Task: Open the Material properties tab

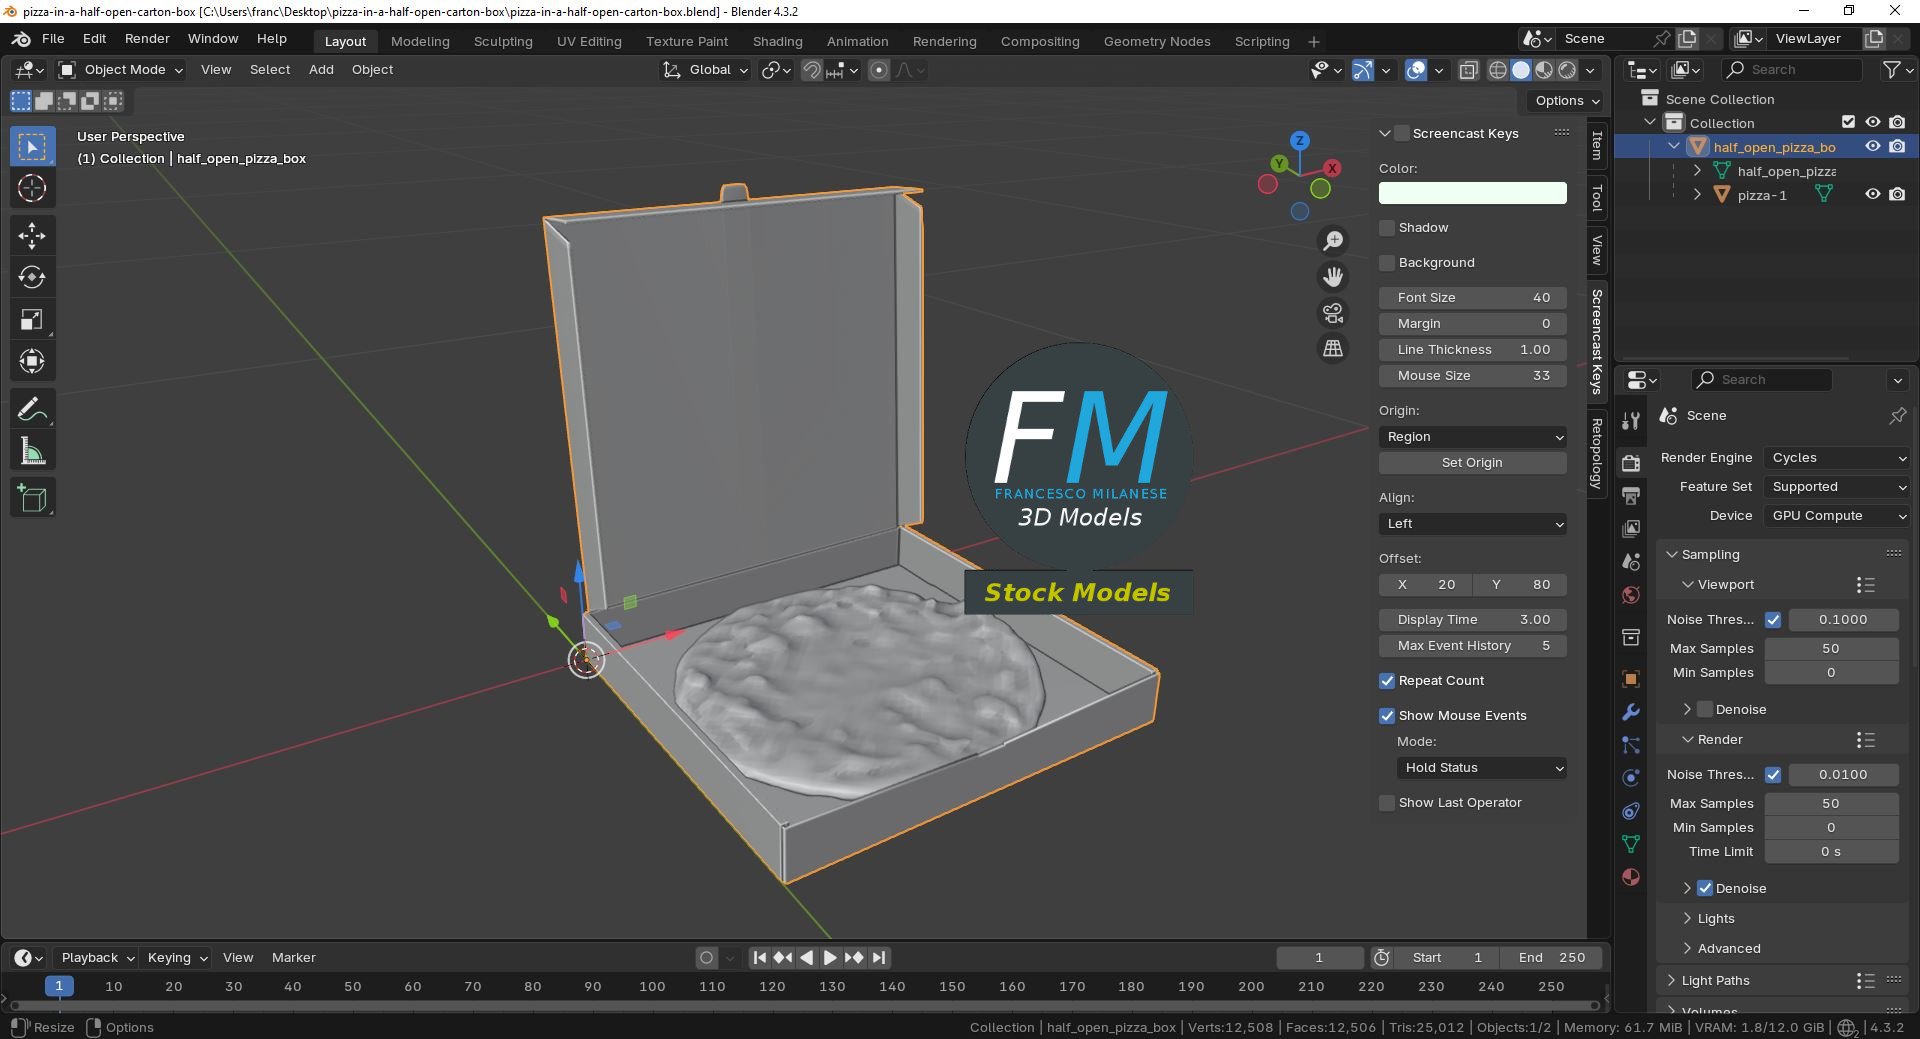Action: [1631, 877]
